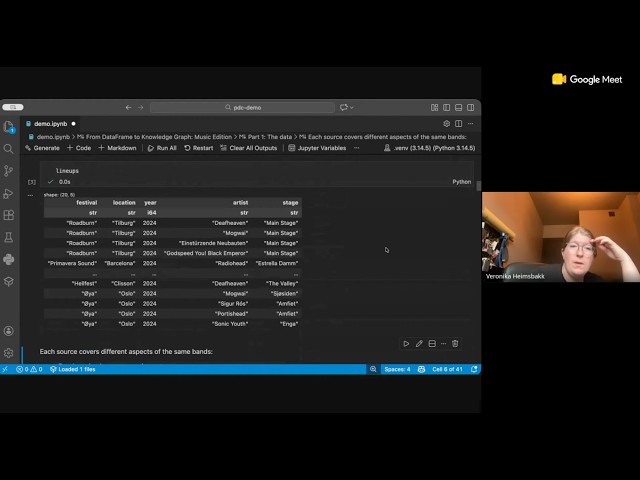Click 'Loaded 1 files' status item
The image size is (640, 480).
(73, 369)
